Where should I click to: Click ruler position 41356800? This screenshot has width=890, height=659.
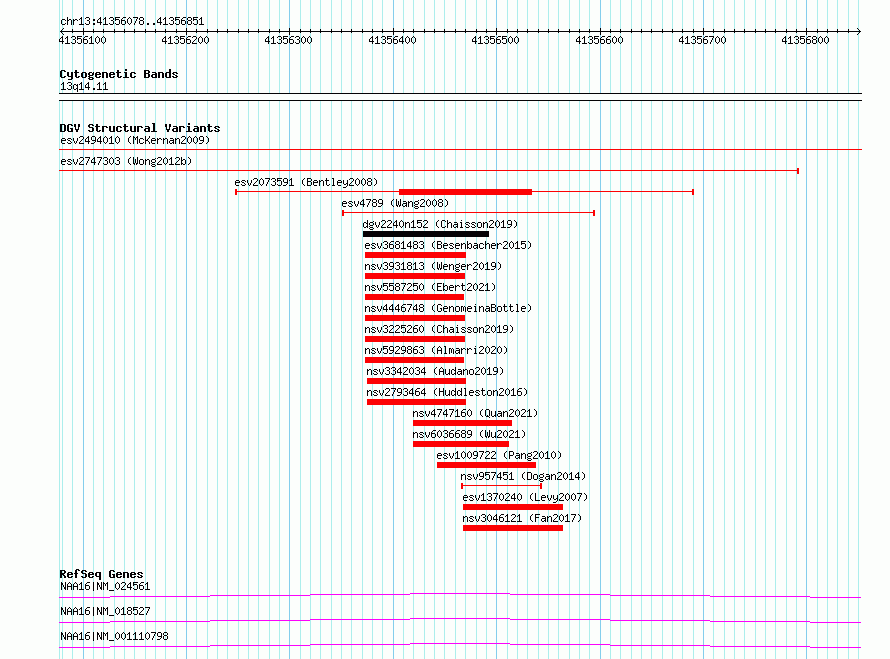tap(805, 40)
